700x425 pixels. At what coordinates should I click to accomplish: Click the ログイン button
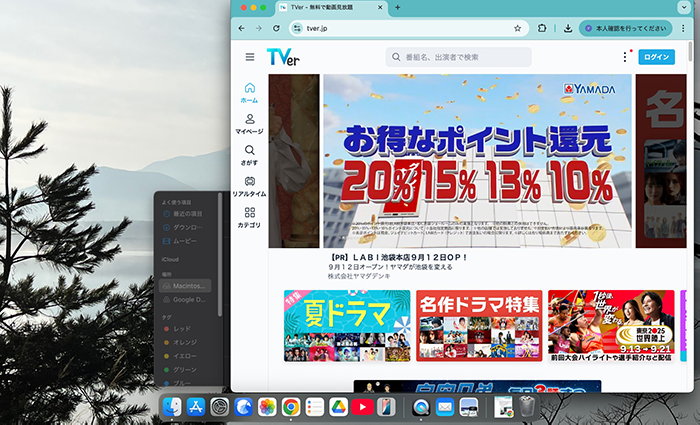(657, 57)
